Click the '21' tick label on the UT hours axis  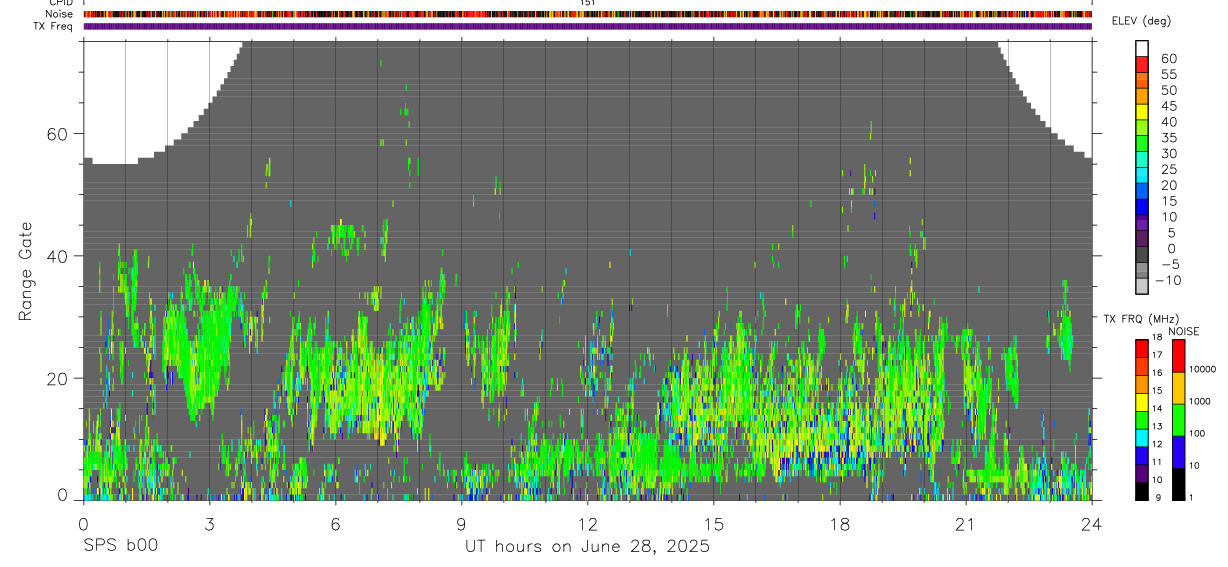[966, 524]
